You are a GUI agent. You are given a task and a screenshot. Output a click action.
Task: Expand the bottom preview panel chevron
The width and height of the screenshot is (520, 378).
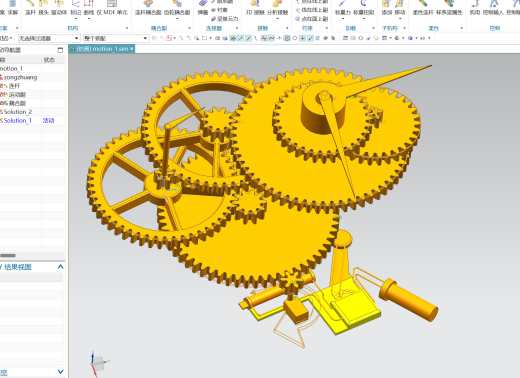(60, 372)
